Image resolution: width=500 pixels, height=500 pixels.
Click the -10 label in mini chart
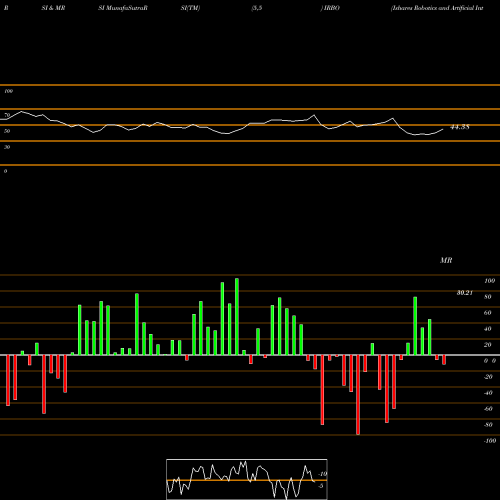tap(322, 474)
